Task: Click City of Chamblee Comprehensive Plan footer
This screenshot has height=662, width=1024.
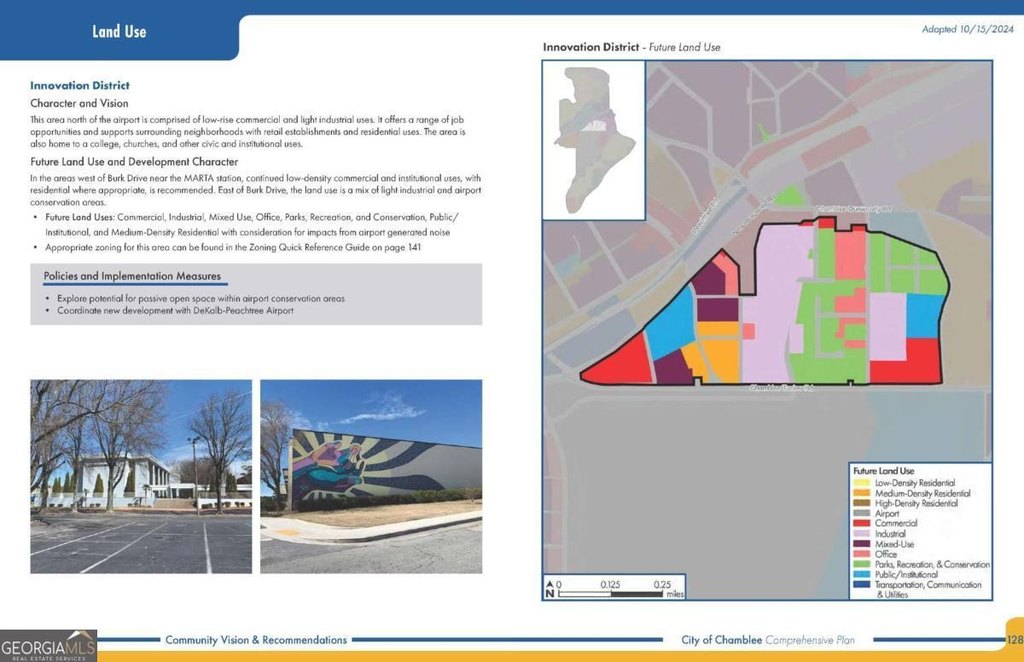Action: [775, 640]
